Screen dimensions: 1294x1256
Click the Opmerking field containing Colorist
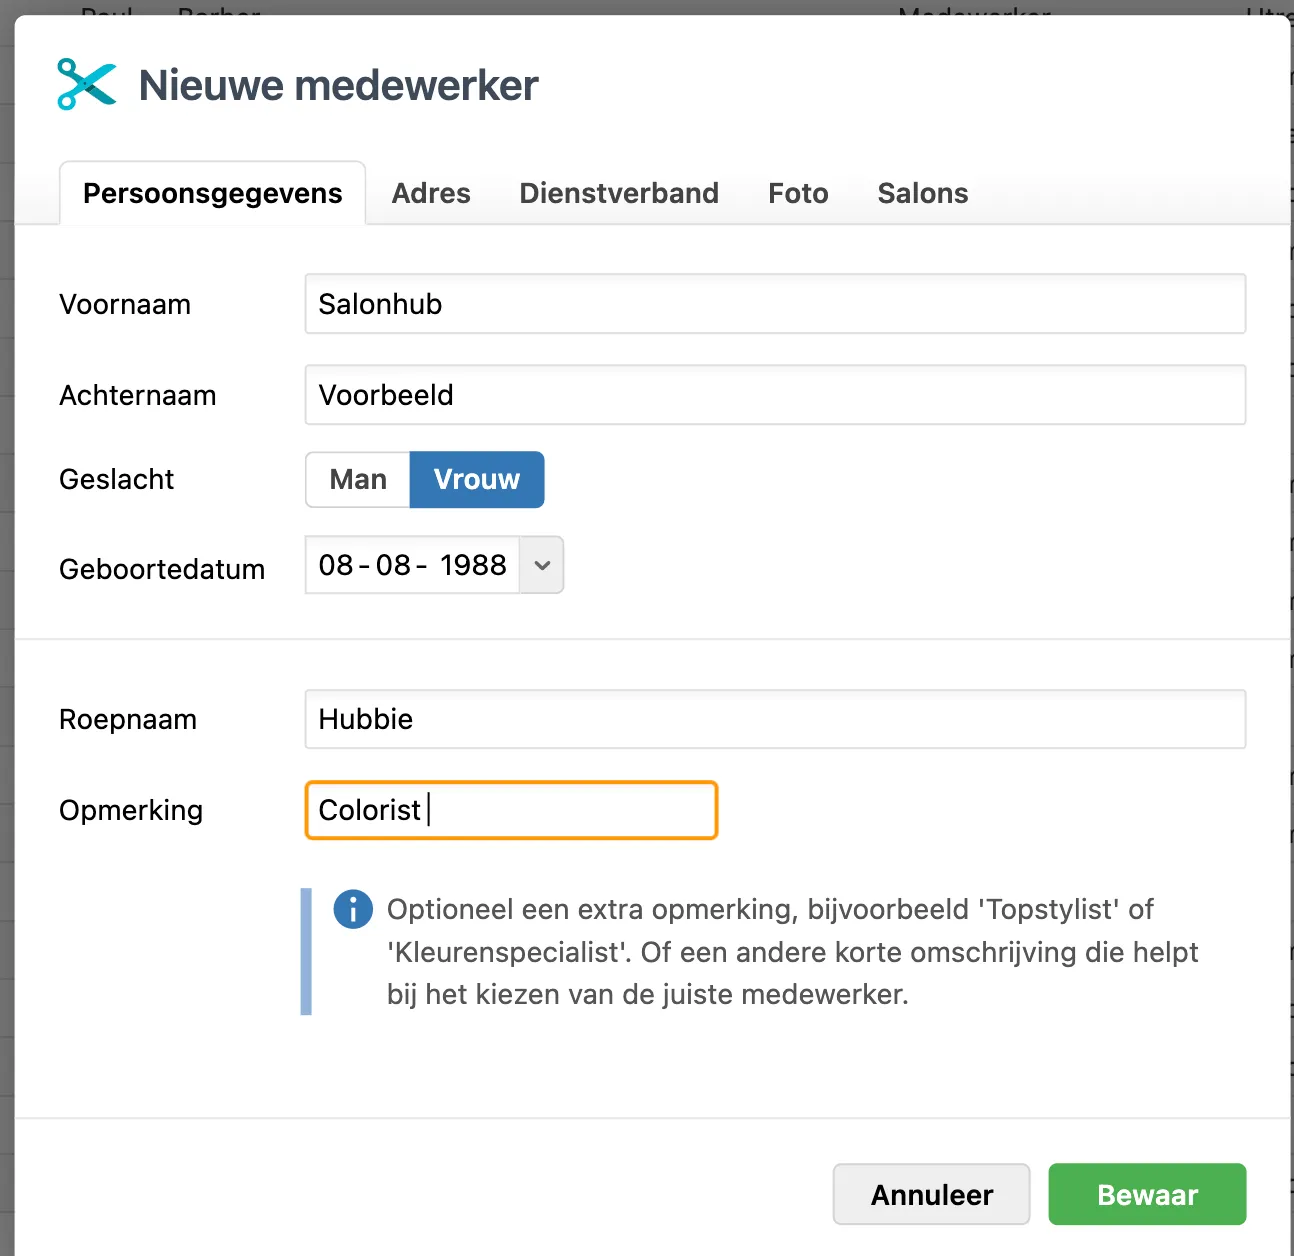point(511,810)
